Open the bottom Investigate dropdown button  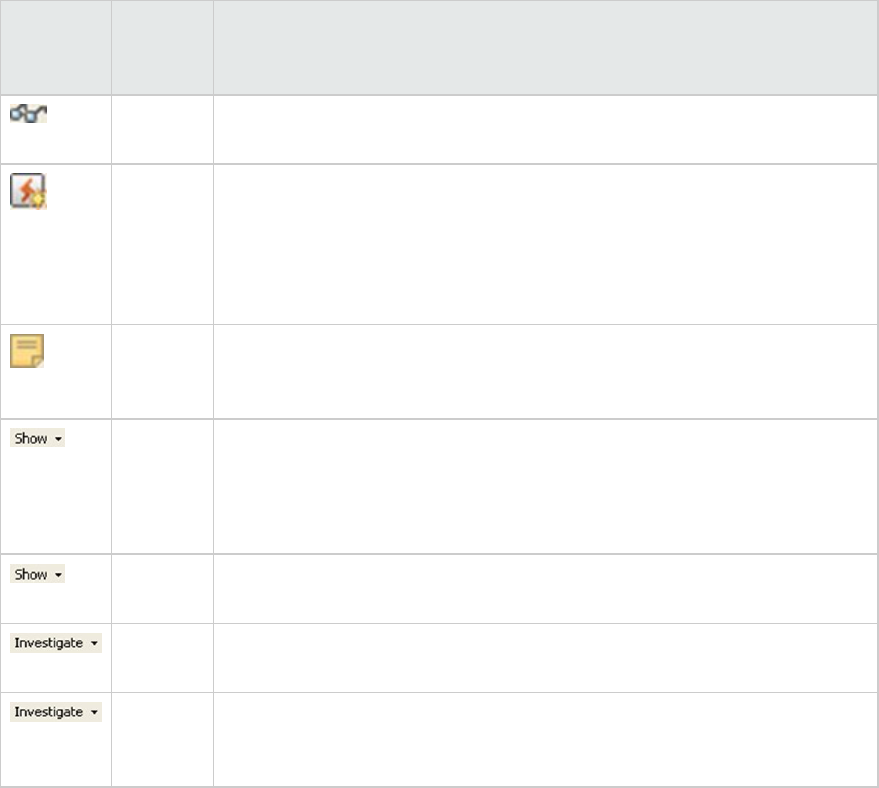point(55,712)
